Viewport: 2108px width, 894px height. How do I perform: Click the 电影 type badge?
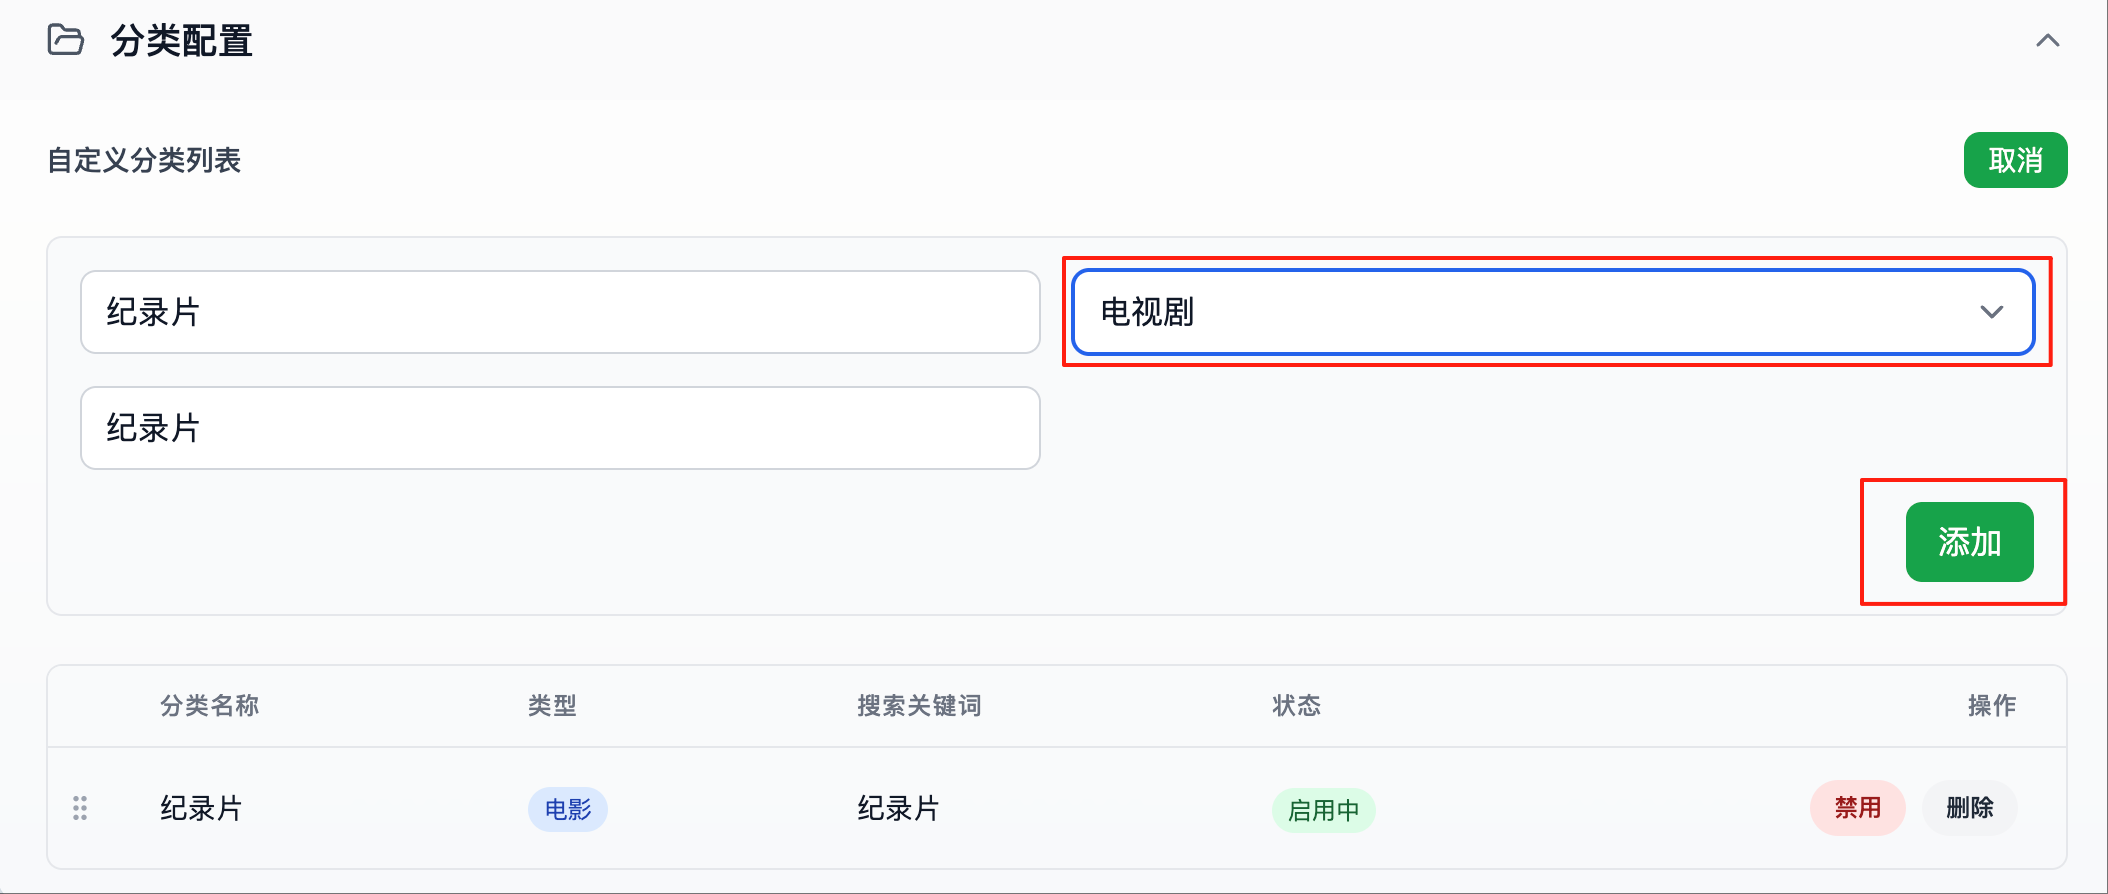[567, 809]
